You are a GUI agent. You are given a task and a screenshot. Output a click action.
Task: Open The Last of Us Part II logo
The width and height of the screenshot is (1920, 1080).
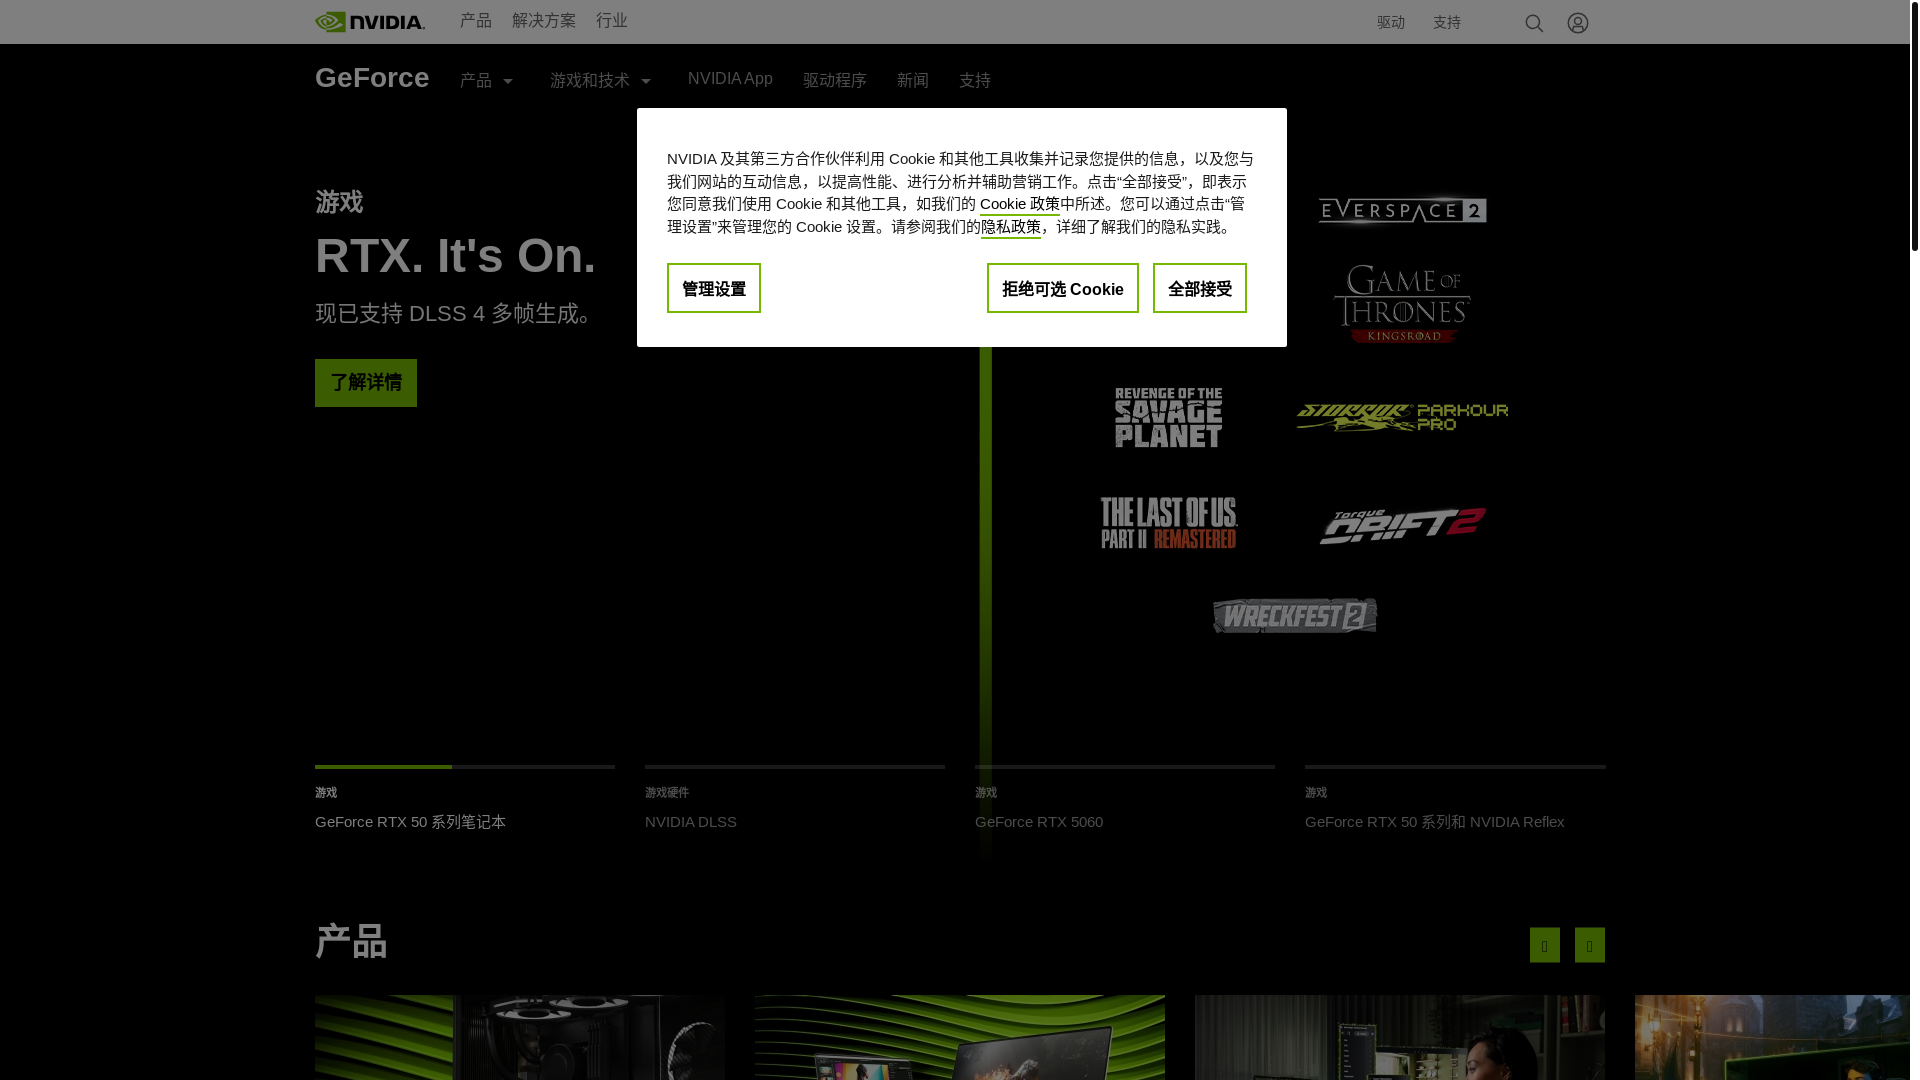[1169, 523]
